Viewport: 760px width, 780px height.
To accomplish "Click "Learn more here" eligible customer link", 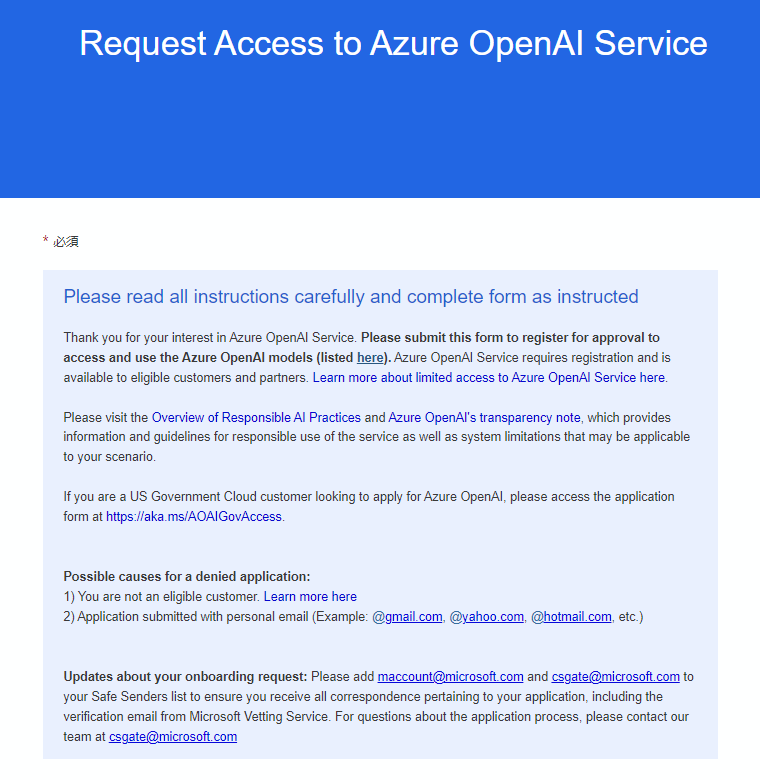I will (310, 596).
